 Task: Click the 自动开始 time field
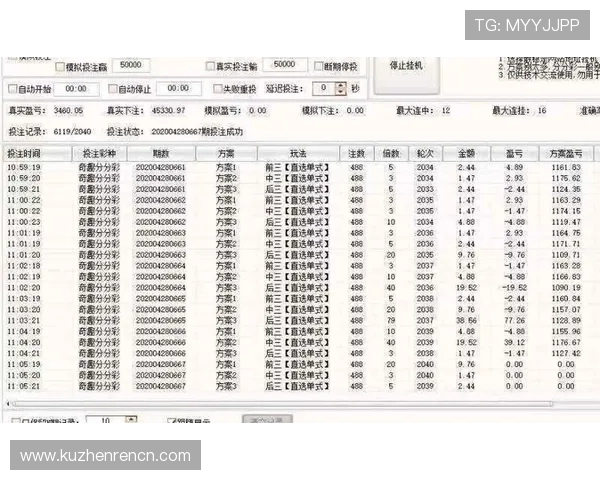tap(76, 89)
